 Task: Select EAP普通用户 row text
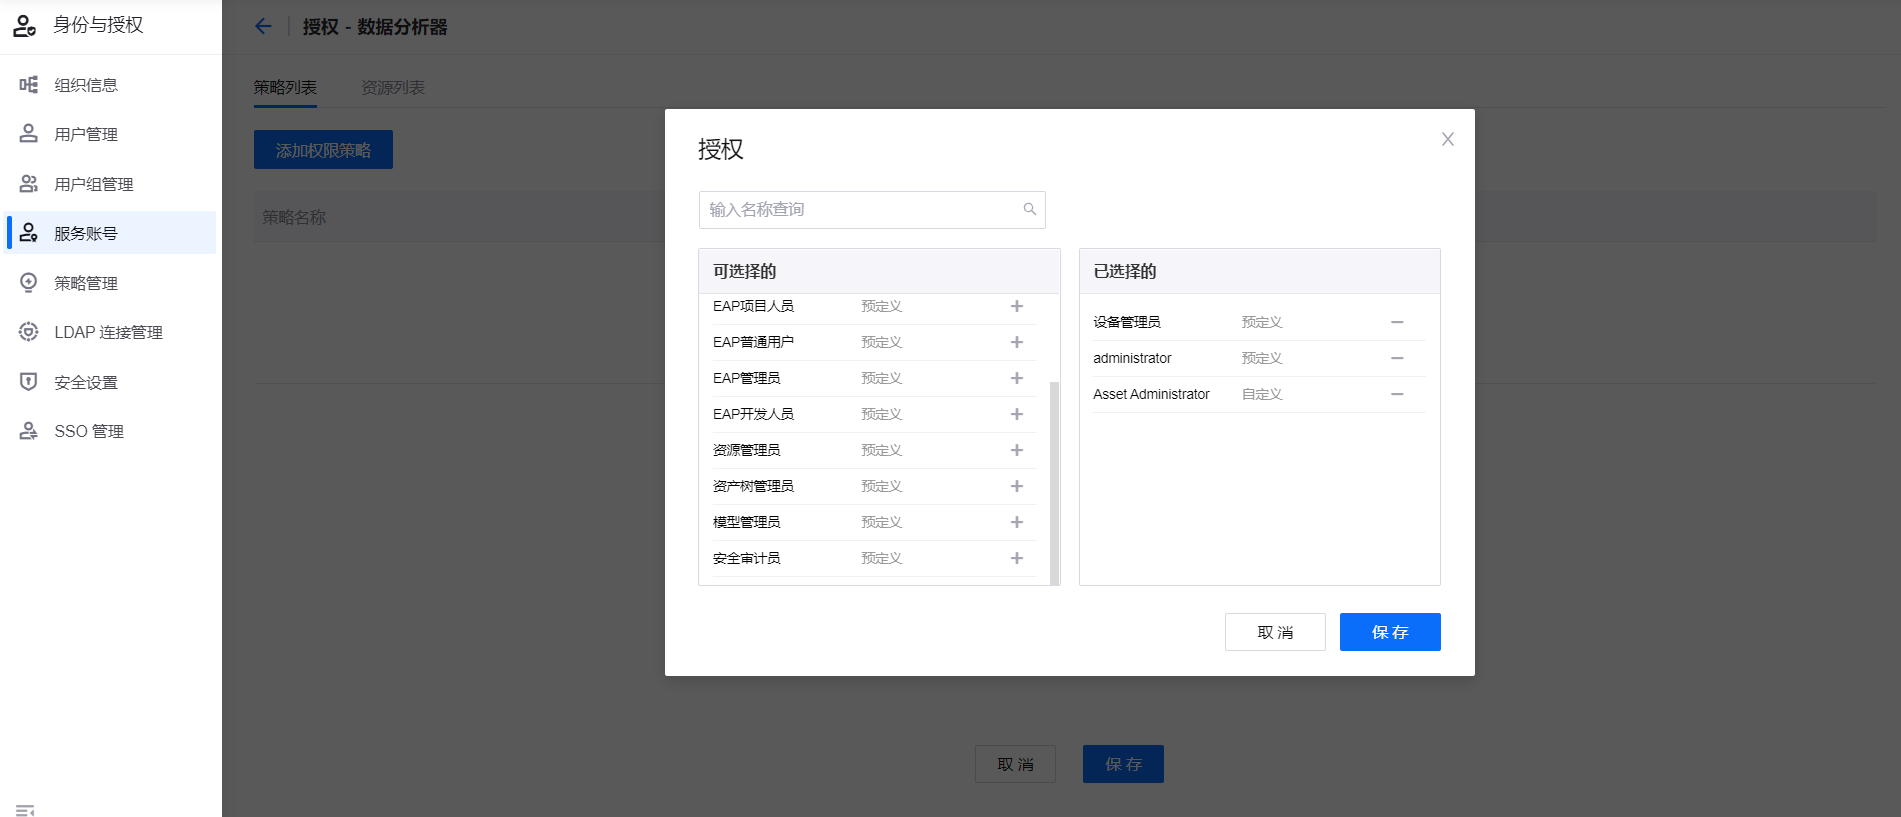coord(753,342)
